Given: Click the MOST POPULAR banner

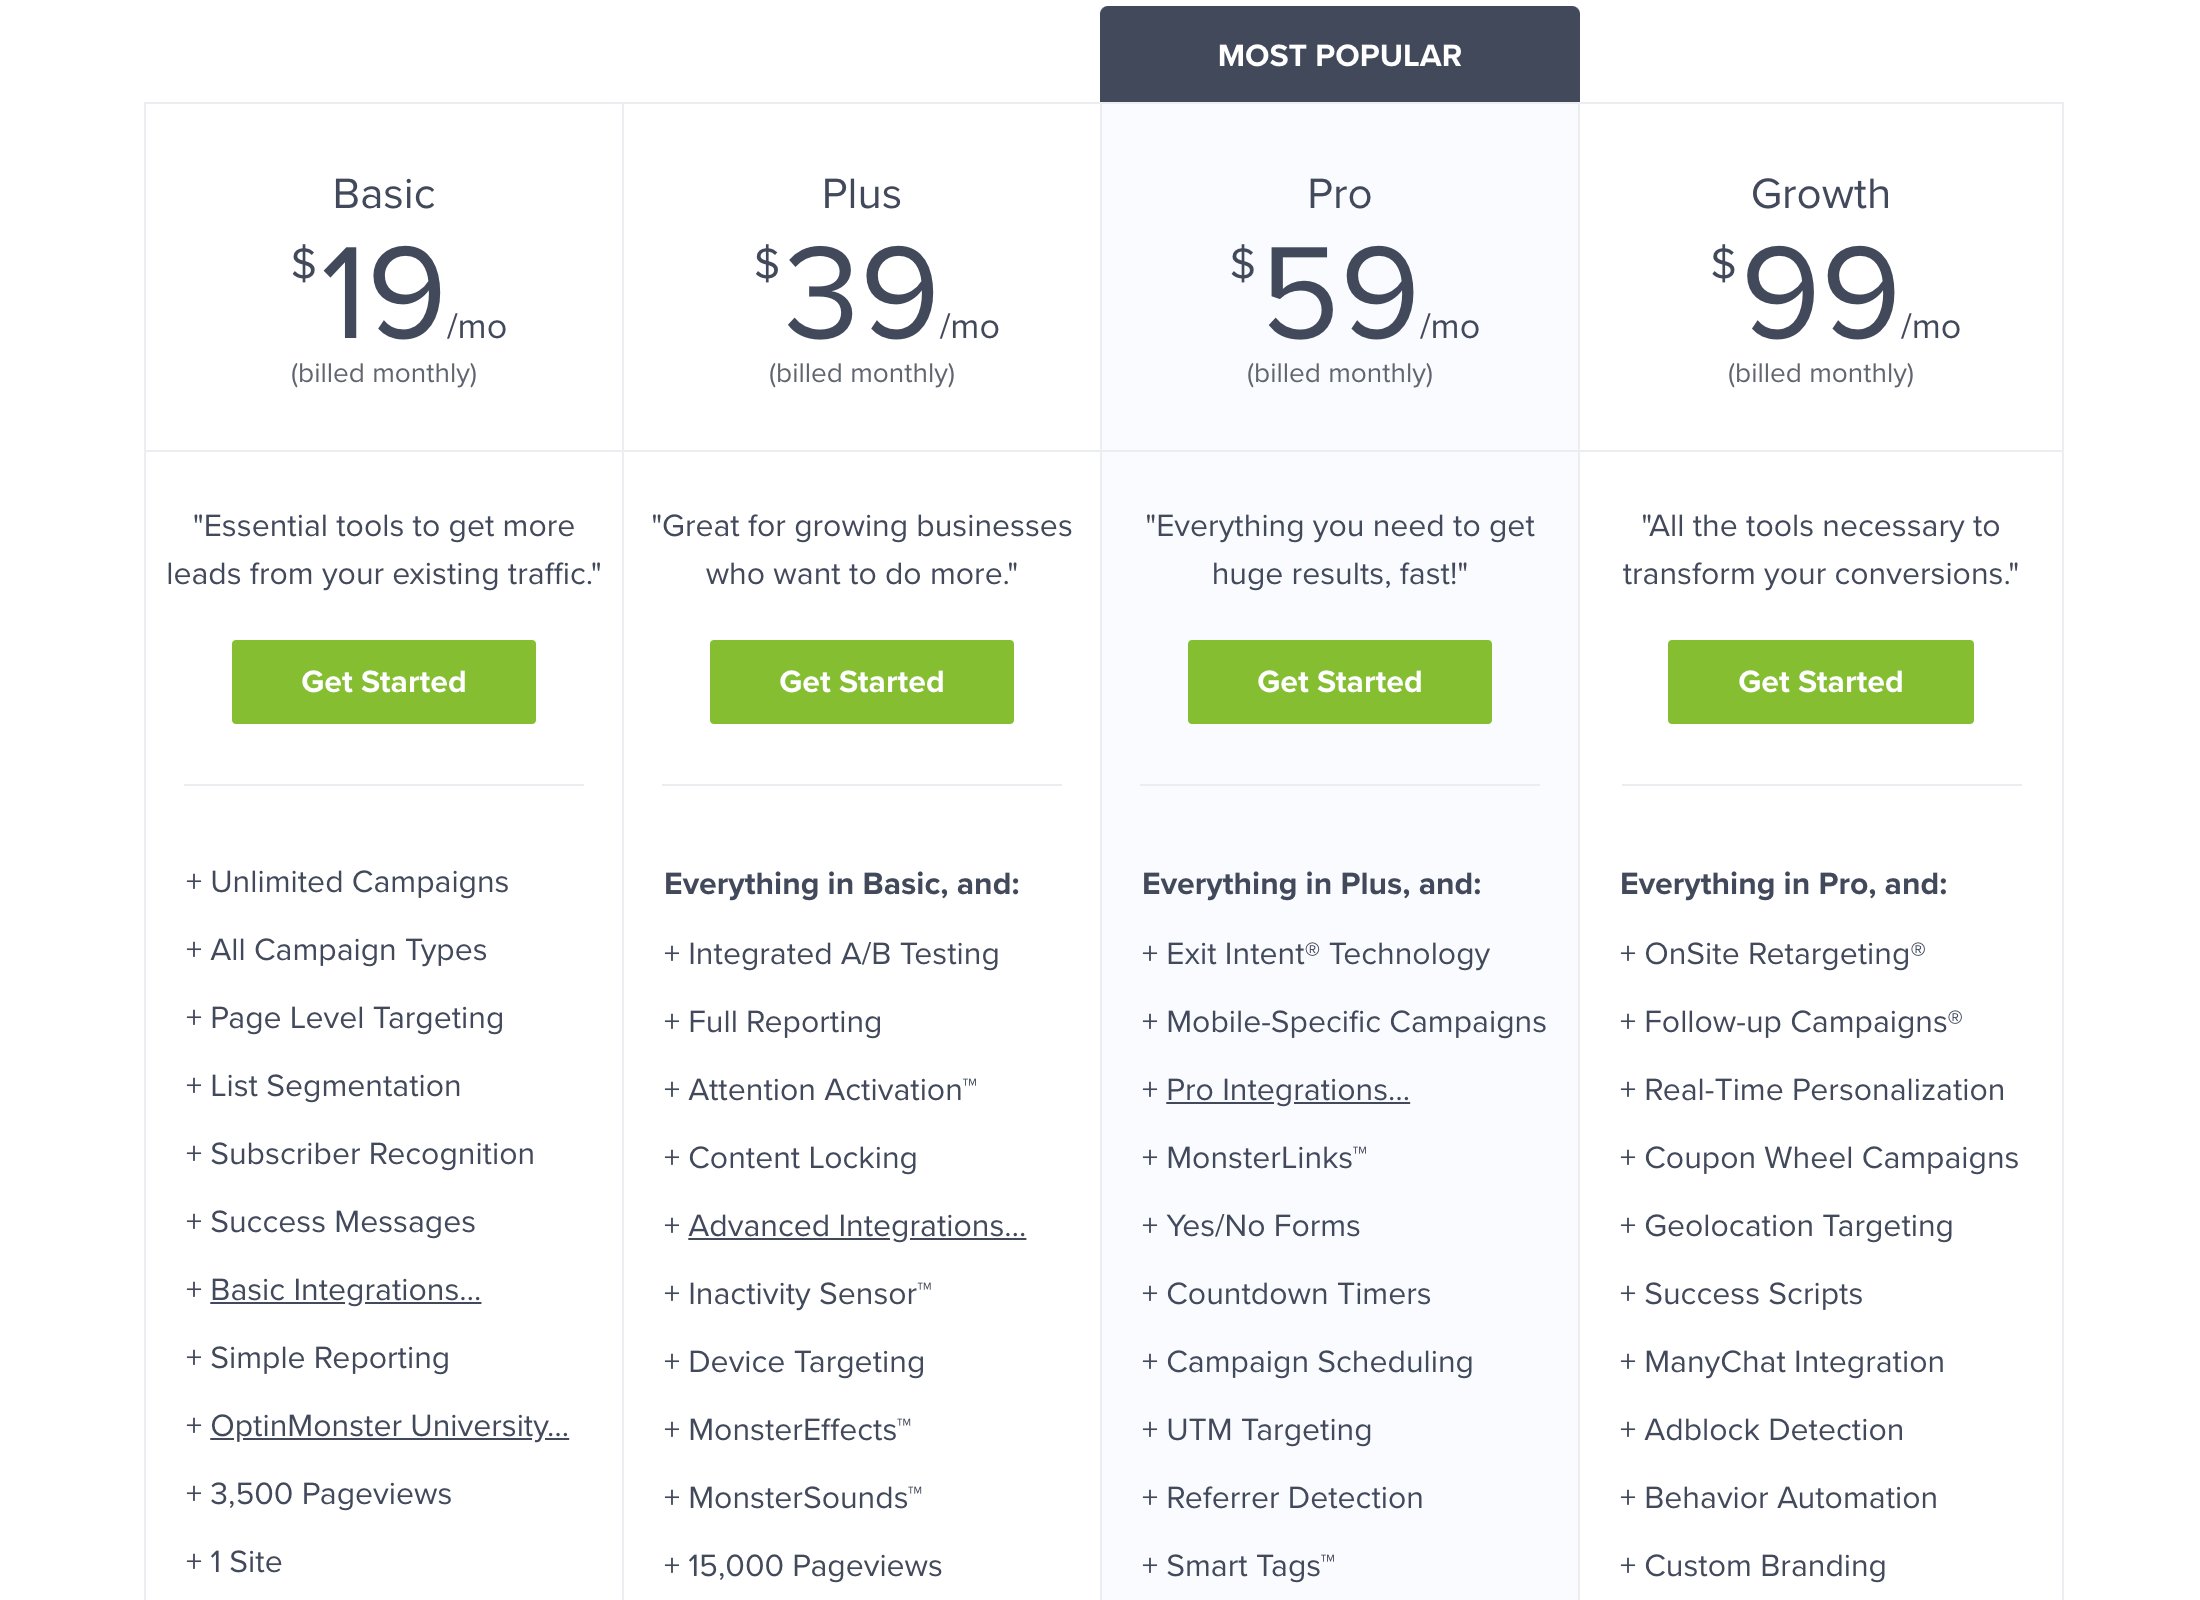Looking at the screenshot, I should 1338,55.
